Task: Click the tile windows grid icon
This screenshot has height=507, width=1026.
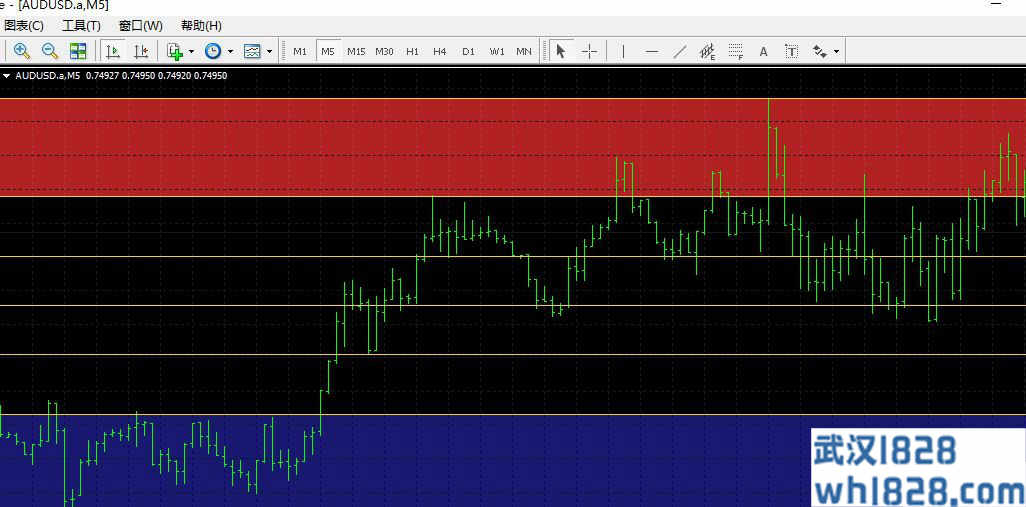Action: coord(78,51)
